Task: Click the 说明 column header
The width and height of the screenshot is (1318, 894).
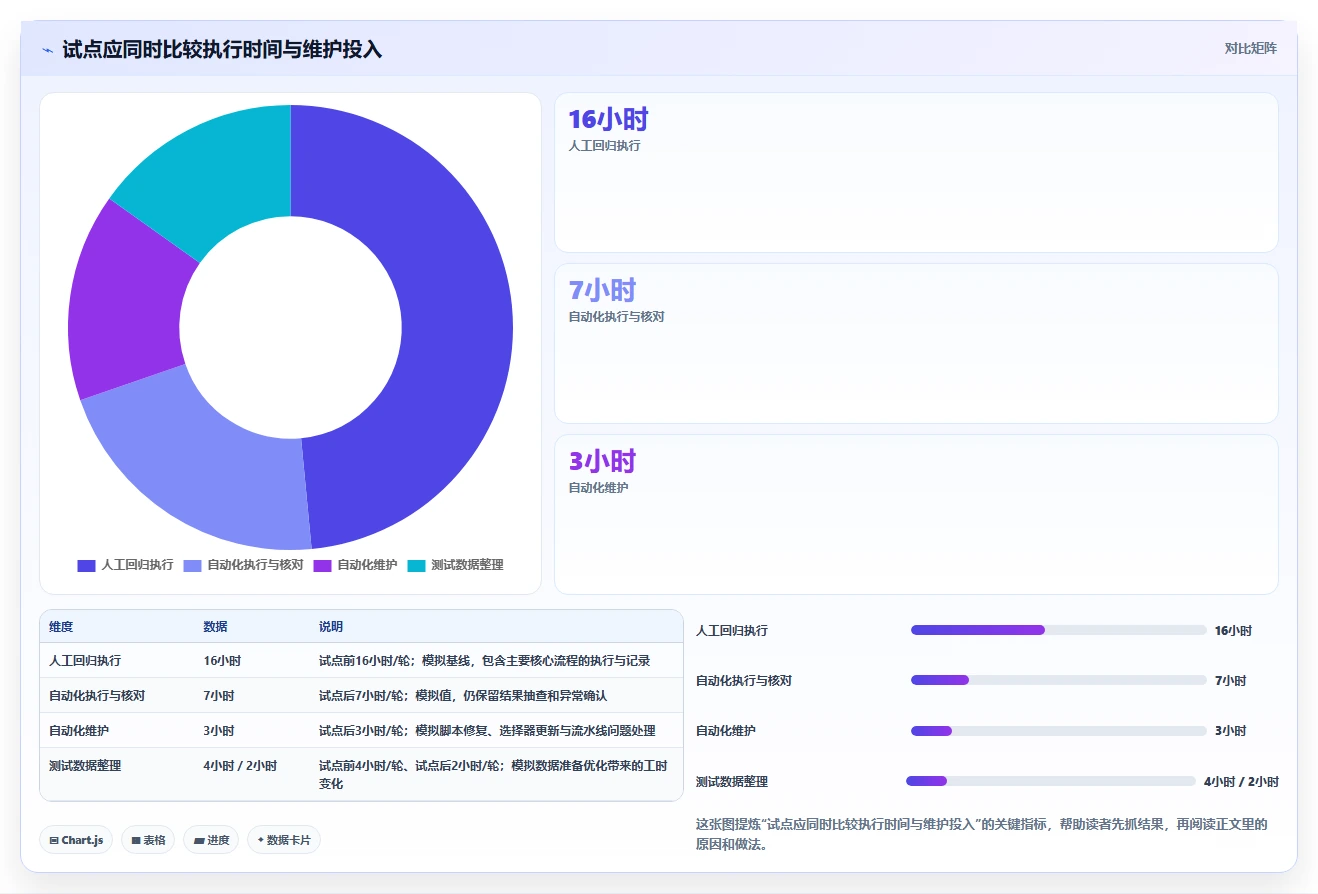Action: point(331,627)
